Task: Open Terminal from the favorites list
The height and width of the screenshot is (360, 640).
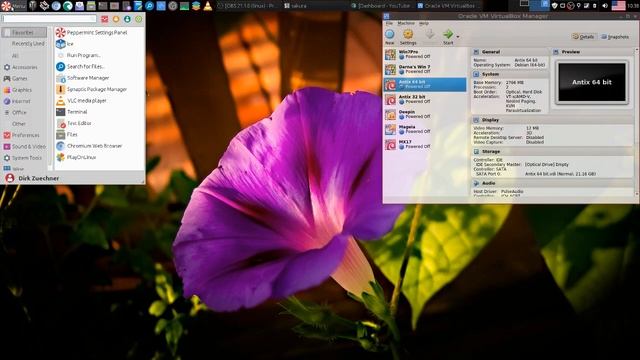Action: (x=99, y=111)
